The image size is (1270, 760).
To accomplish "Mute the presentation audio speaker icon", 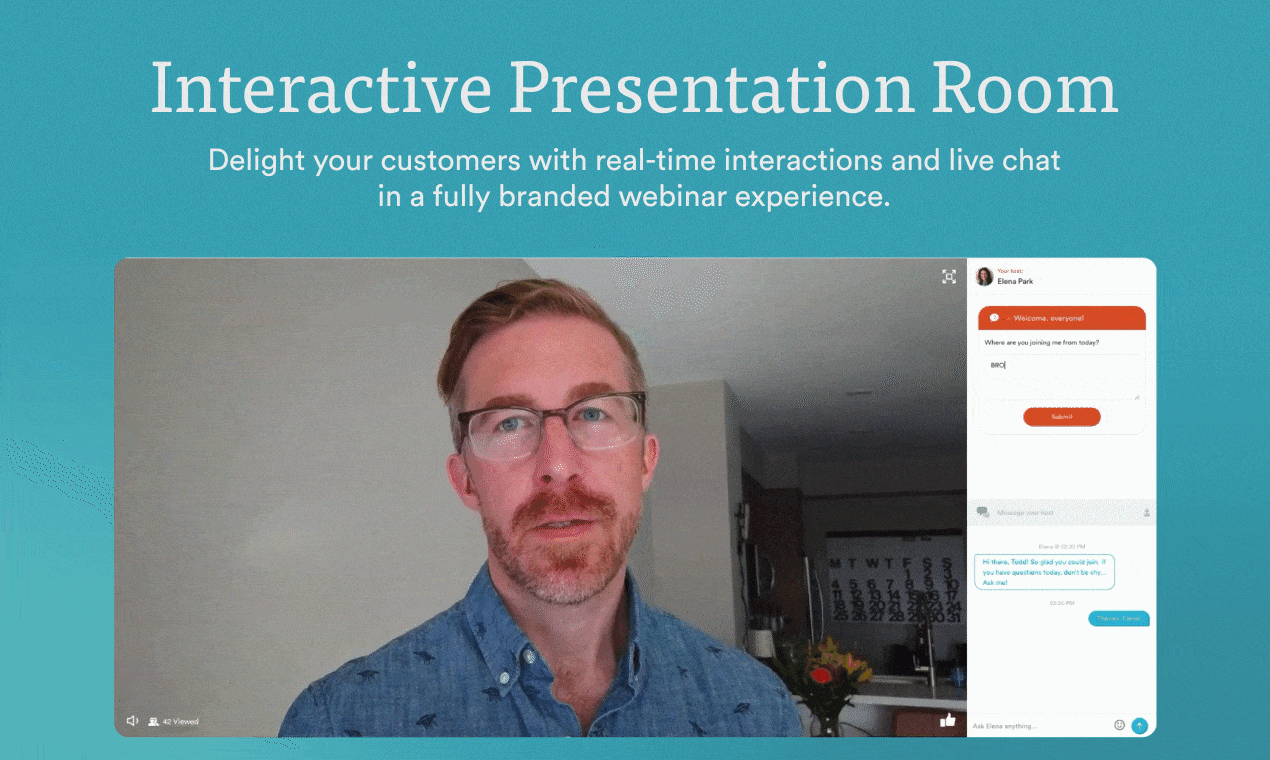I will (x=132, y=720).
